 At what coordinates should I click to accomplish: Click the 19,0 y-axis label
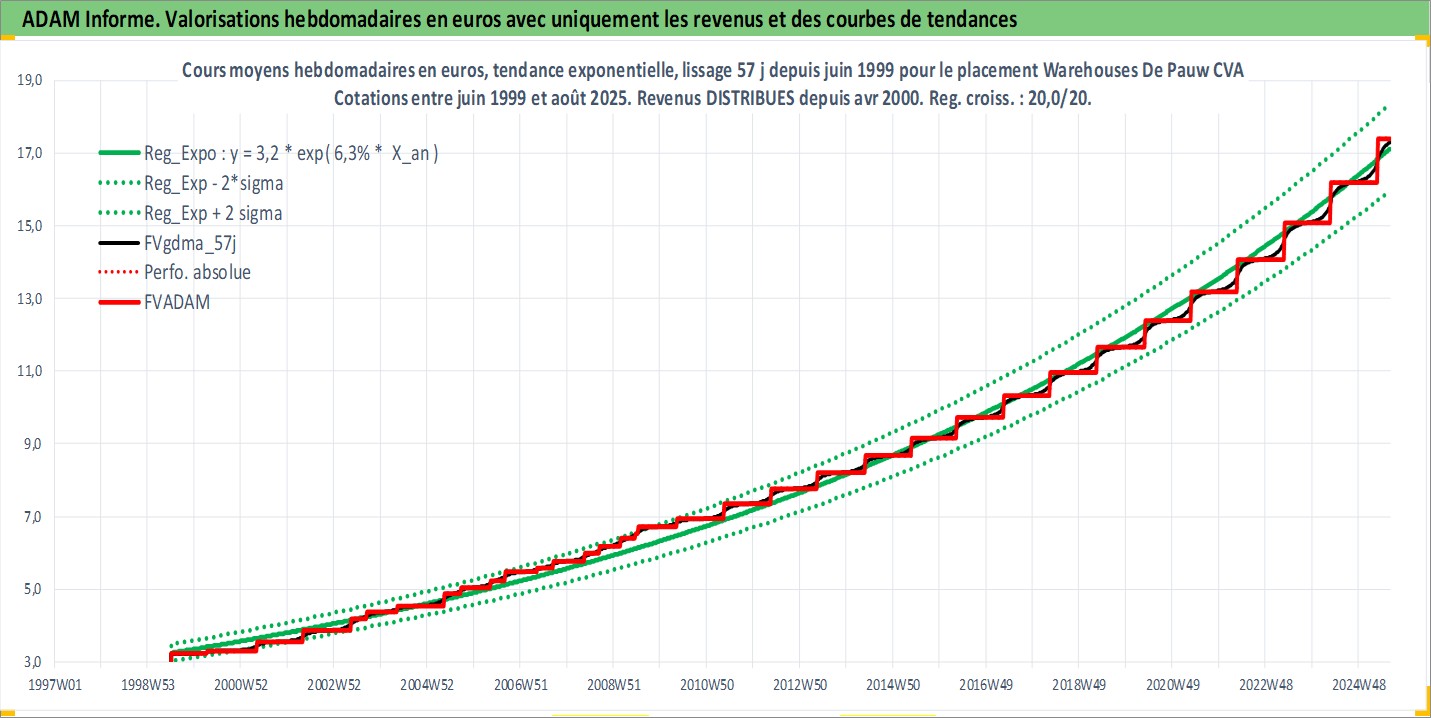(x=32, y=81)
